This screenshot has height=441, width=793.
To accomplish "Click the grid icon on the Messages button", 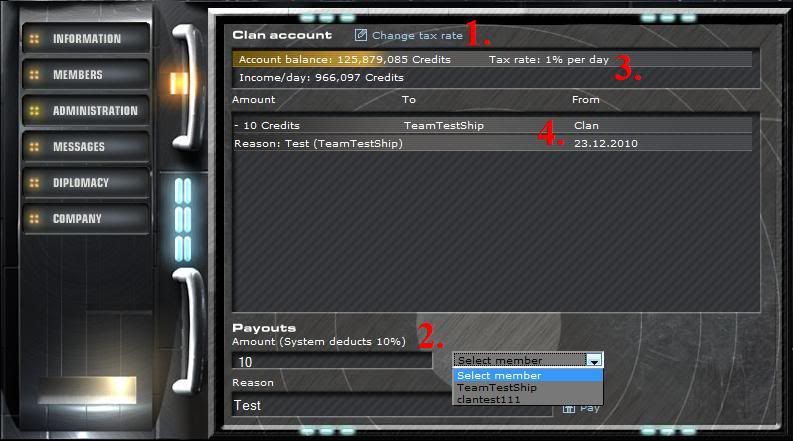I will 34,147.
